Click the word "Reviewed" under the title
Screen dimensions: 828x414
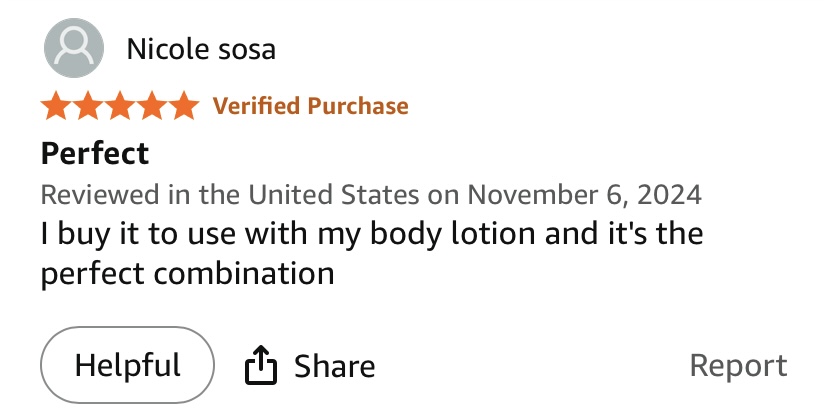tap(95, 193)
